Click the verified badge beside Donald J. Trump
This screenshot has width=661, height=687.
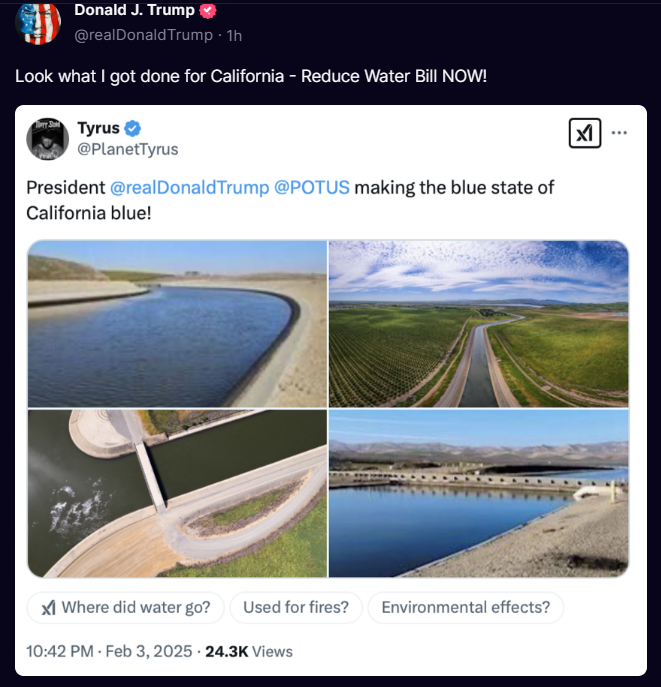click(x=208, y=11)
